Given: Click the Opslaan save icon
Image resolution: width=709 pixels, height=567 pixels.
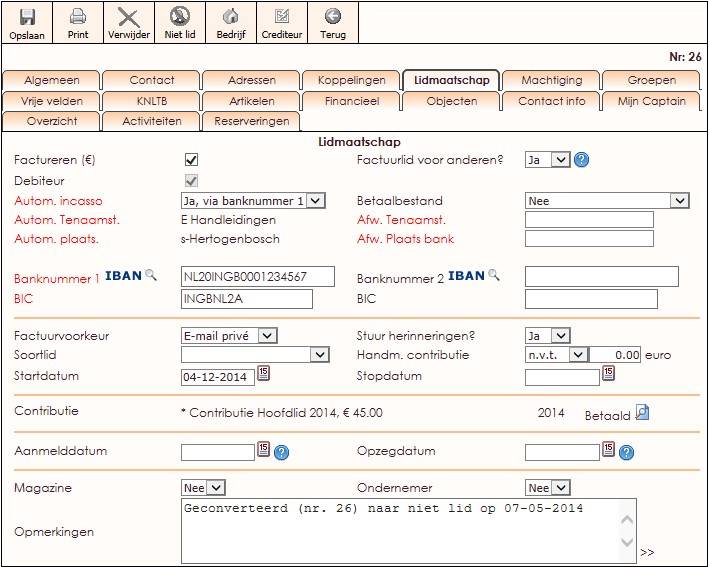Looking at the screenshot, I should pos(27,18).
